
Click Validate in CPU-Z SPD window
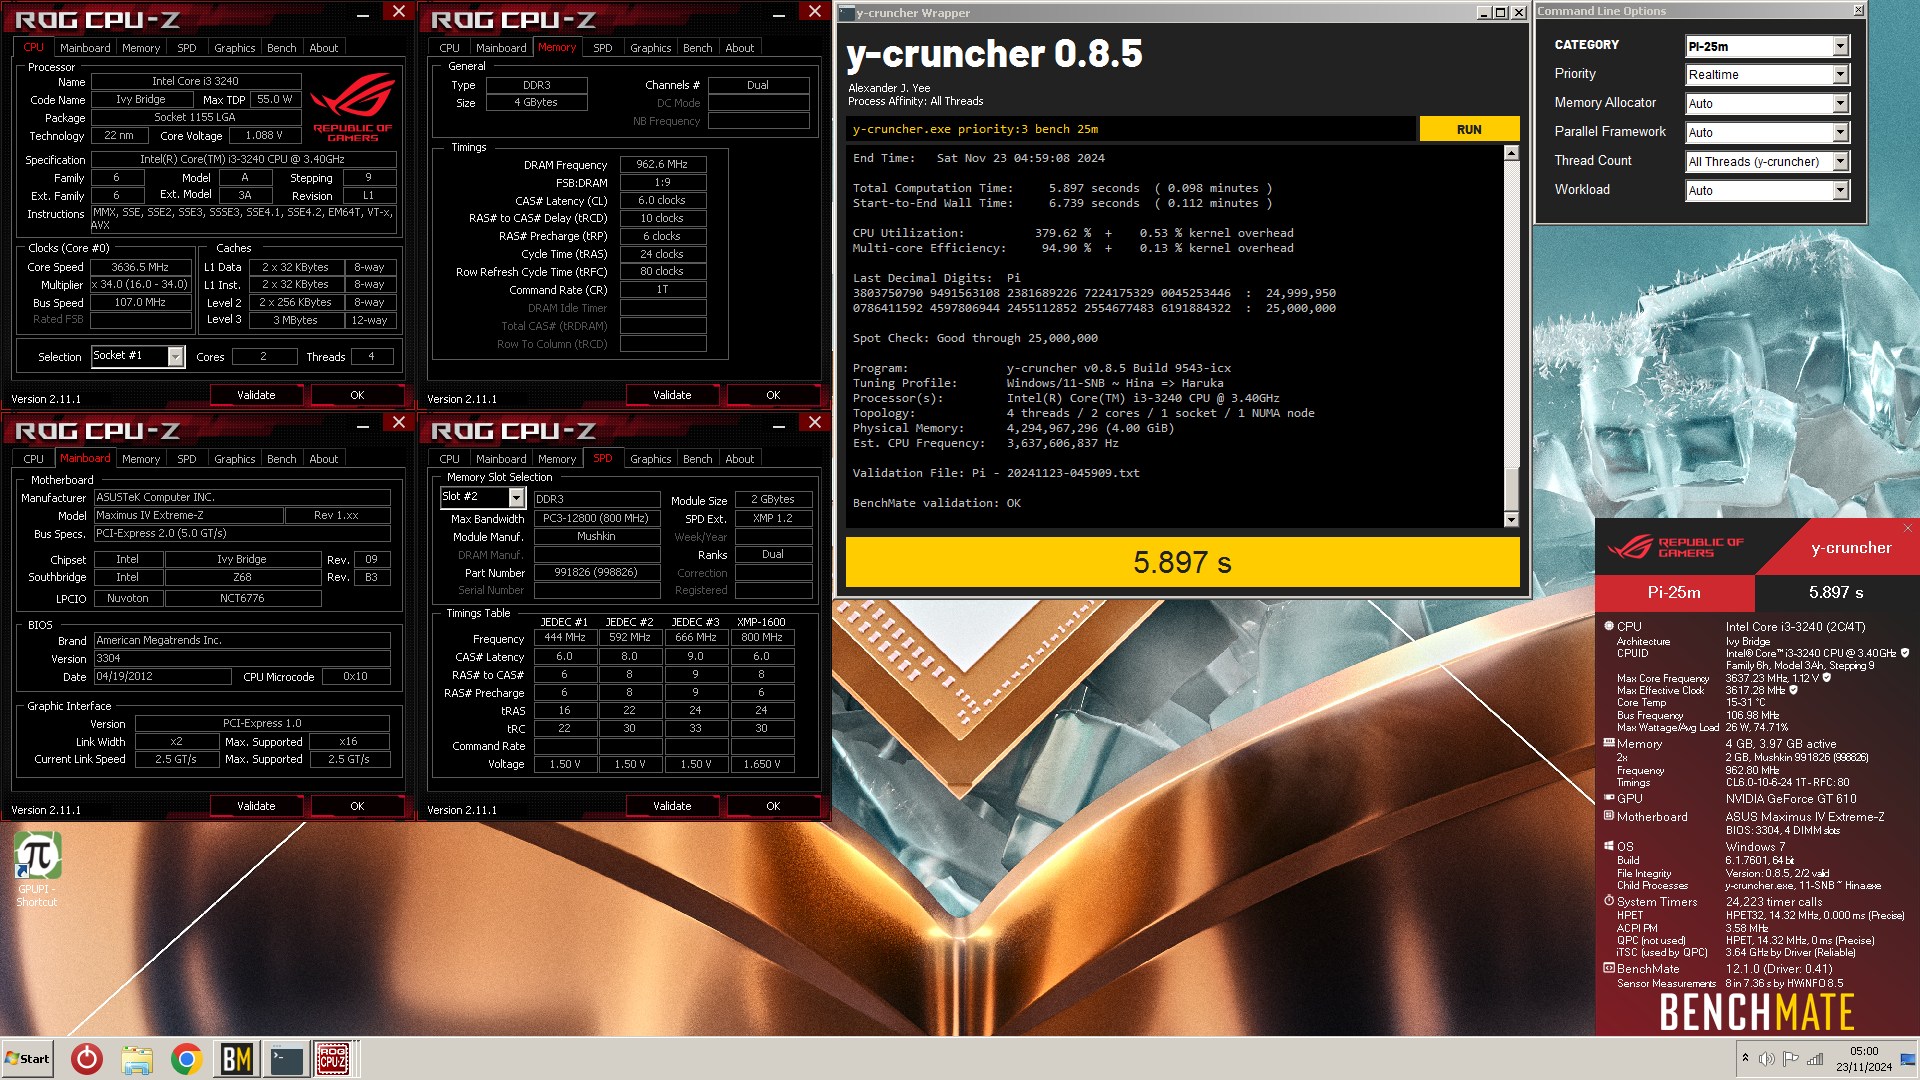tap(672, 806)
